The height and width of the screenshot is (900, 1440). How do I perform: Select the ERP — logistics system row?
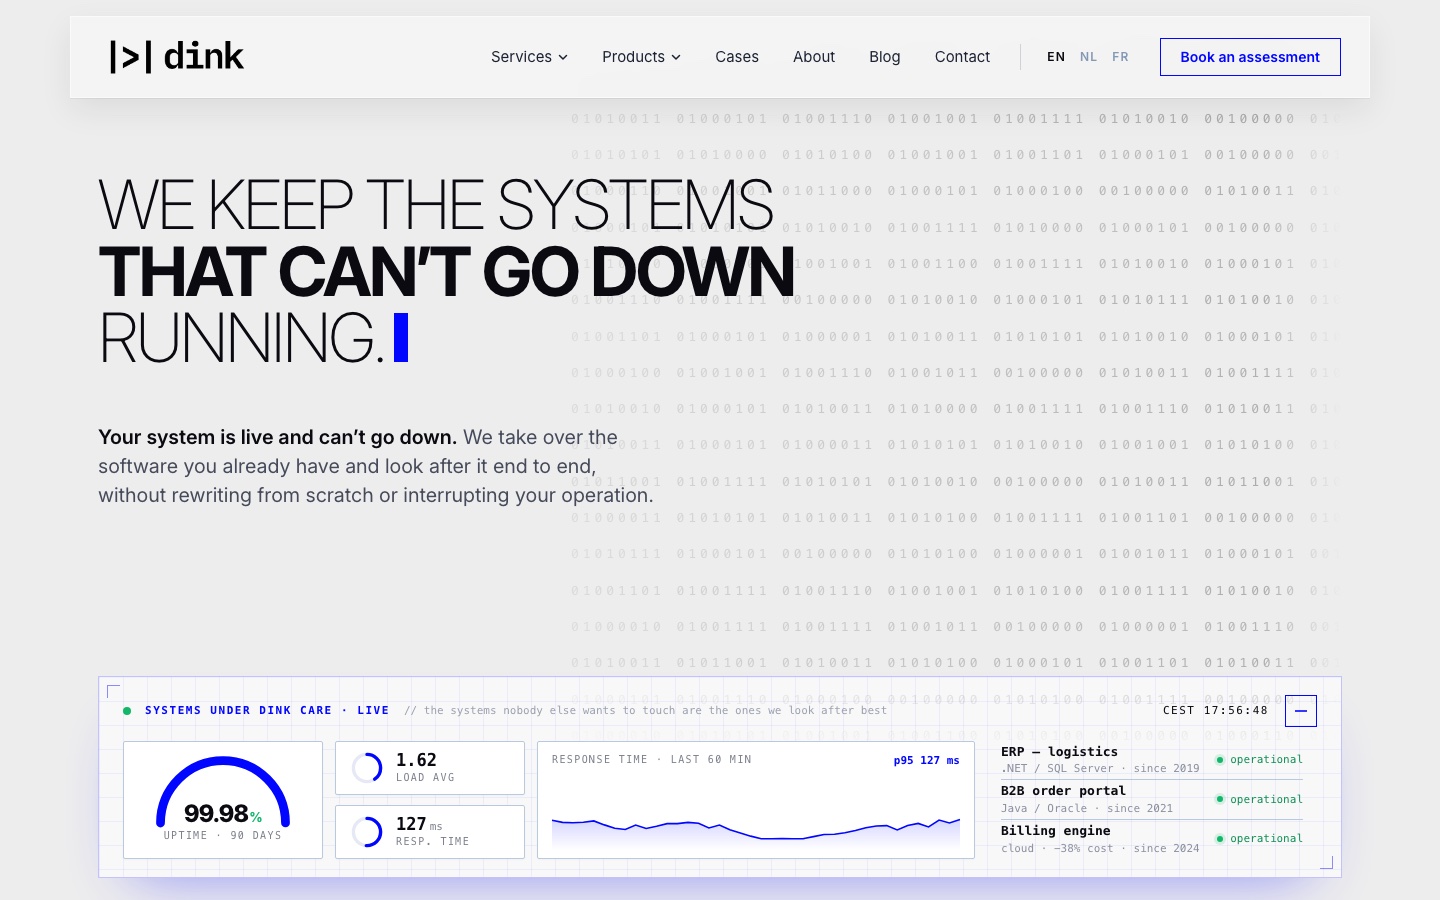point(1152,760)
